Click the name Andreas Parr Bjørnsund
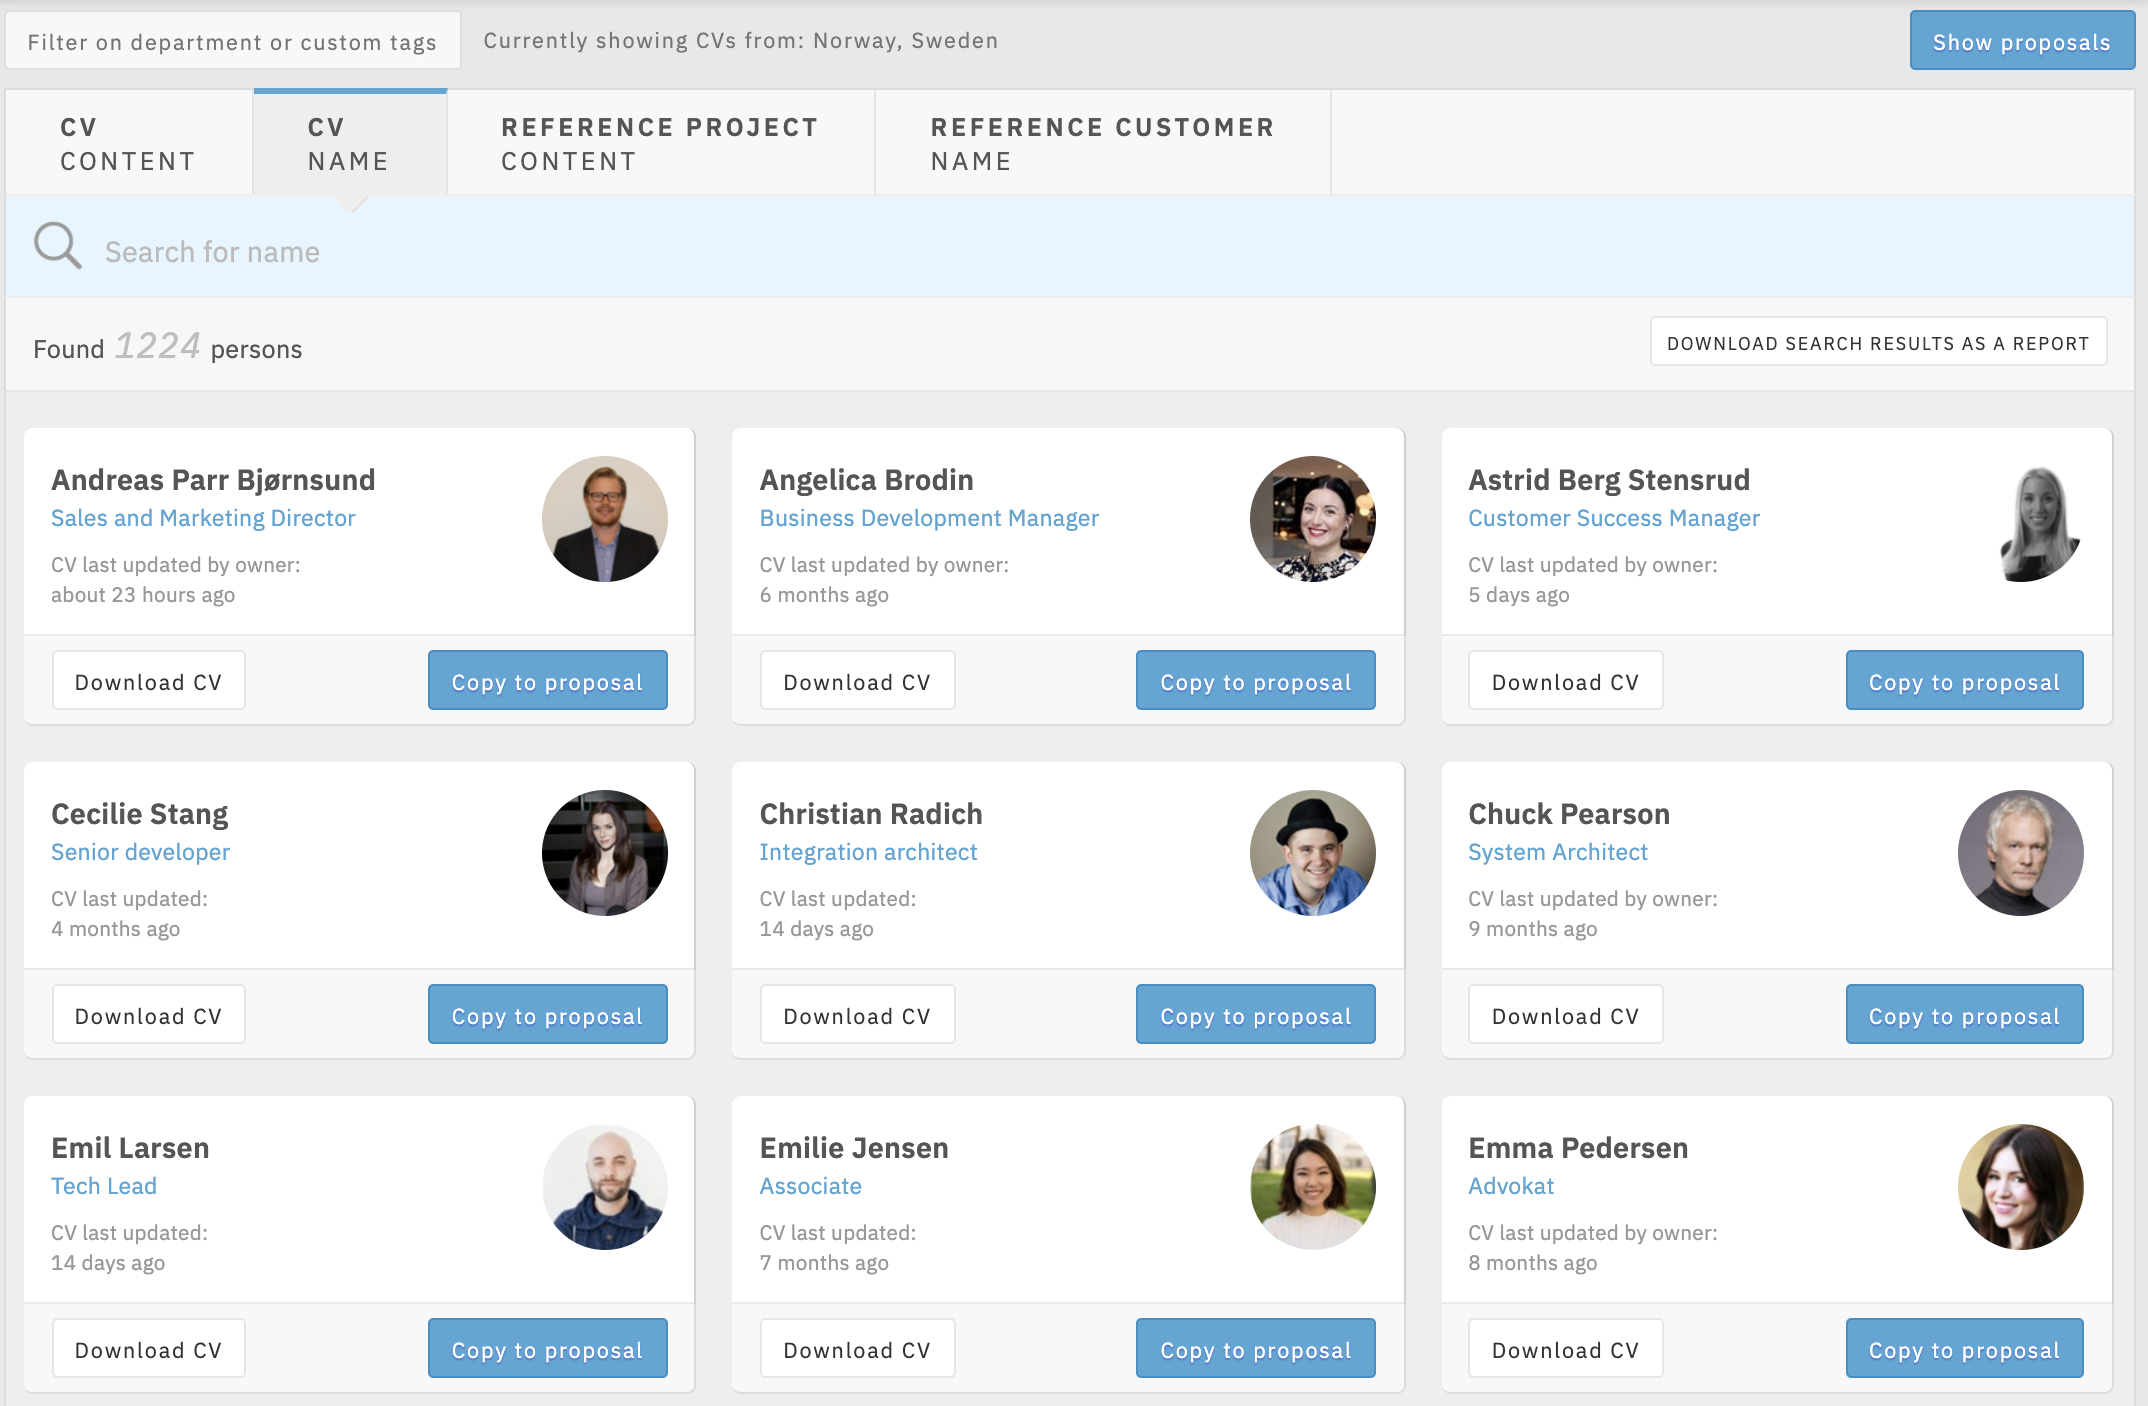This screenshot has width=2148, height=1406. [213, 480]
